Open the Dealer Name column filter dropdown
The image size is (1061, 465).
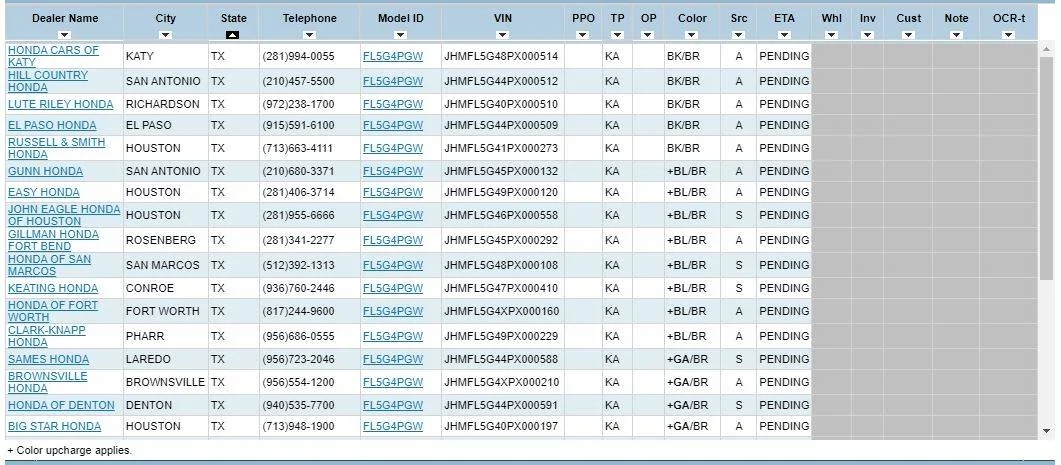click(64, 35)
